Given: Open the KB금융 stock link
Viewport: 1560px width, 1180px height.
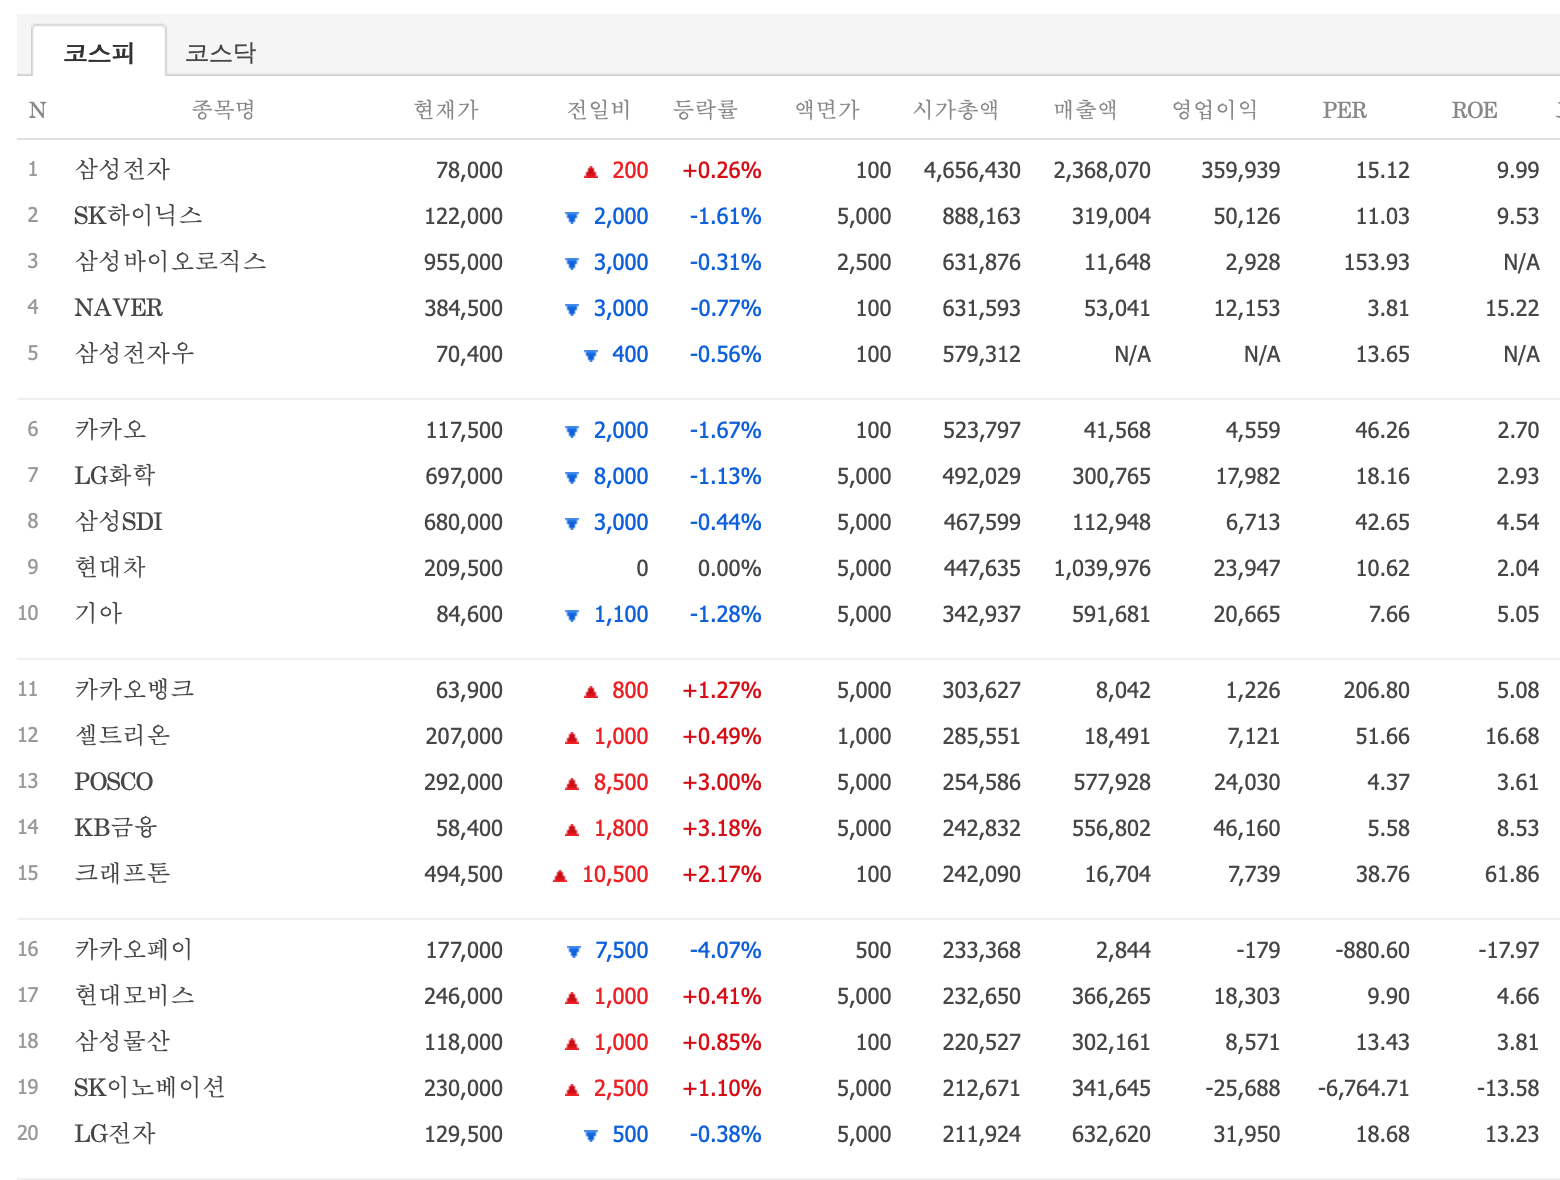Looking at the screenshot, I should (x=115, y=828).
